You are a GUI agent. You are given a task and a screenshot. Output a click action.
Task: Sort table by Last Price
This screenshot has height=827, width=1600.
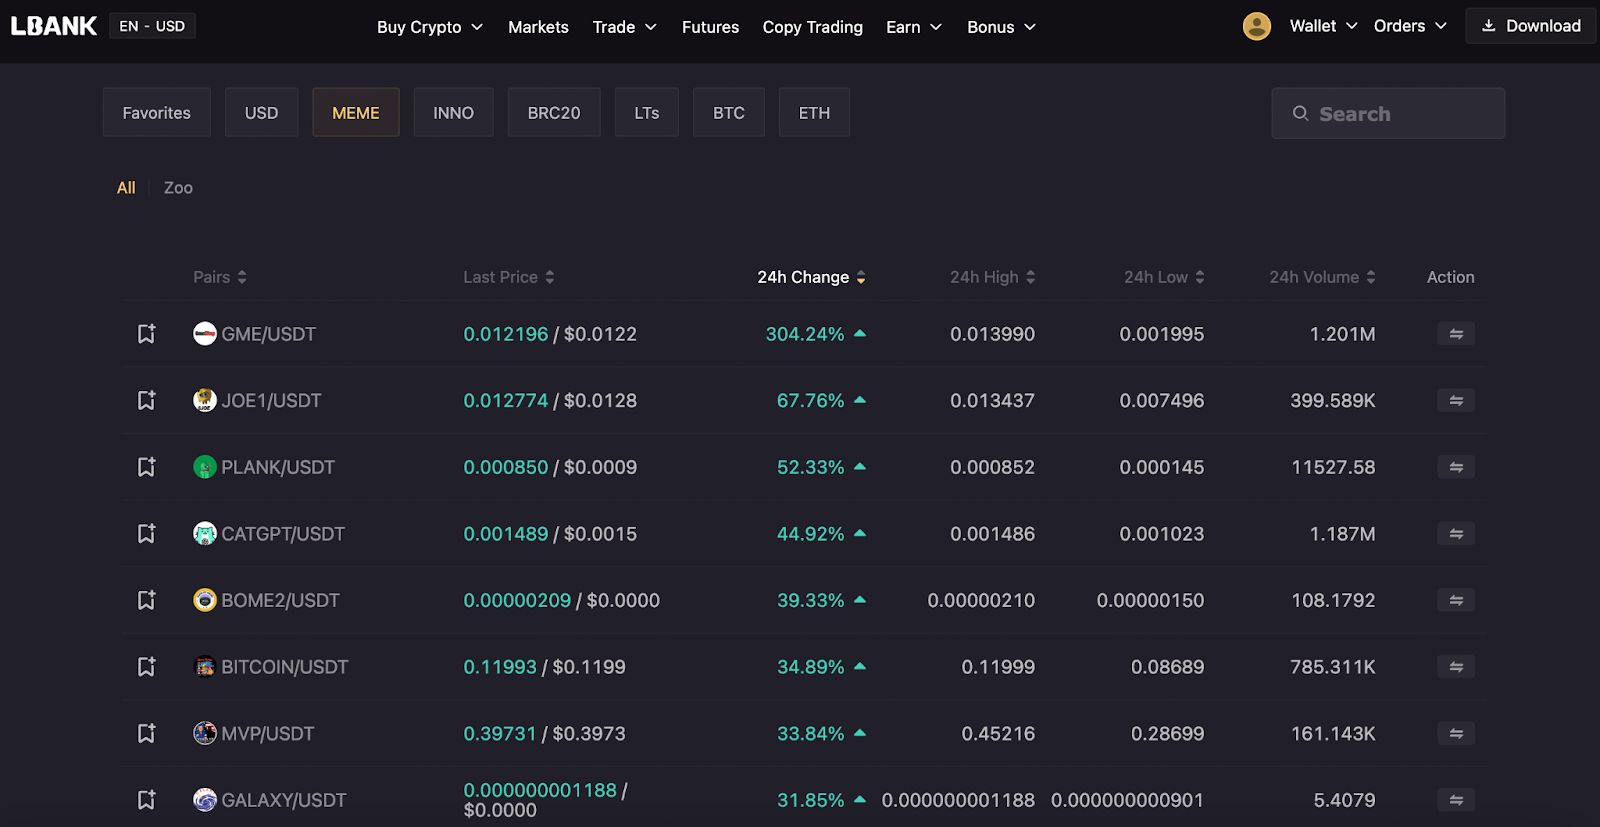coord(509,277)
